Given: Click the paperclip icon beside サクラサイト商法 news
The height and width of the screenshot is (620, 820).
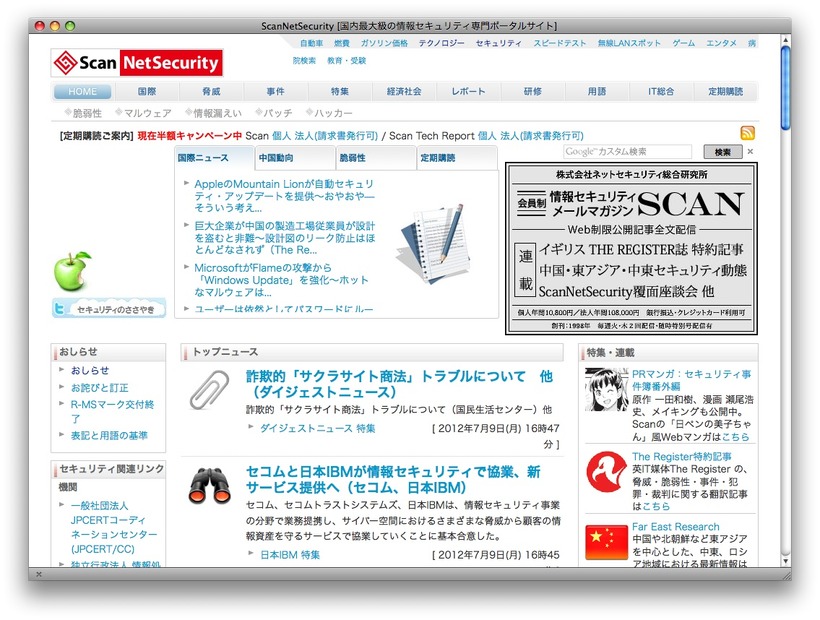Looking at the screenshot, I should click(210, 389).
